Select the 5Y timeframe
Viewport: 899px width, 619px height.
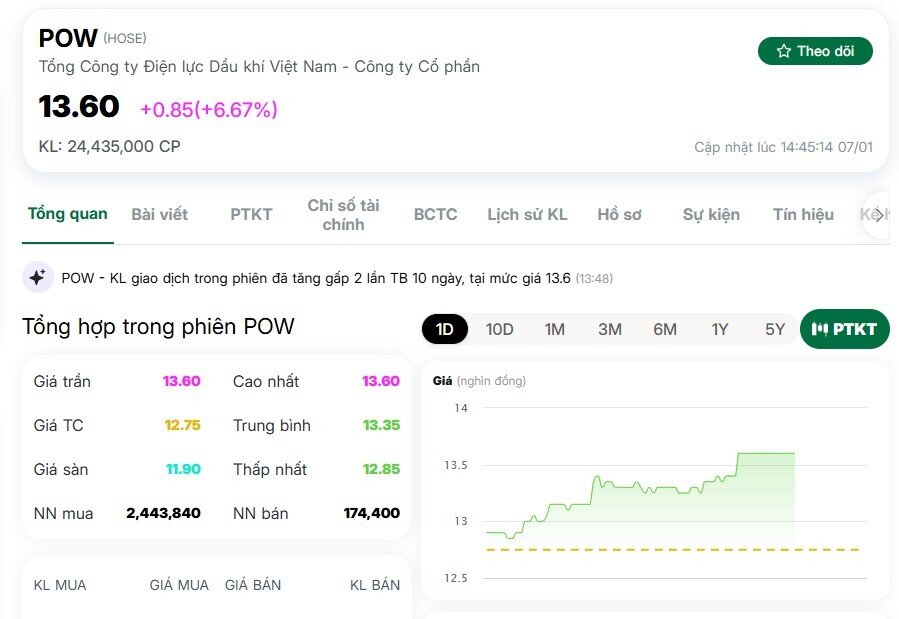(x=773, y=328)
